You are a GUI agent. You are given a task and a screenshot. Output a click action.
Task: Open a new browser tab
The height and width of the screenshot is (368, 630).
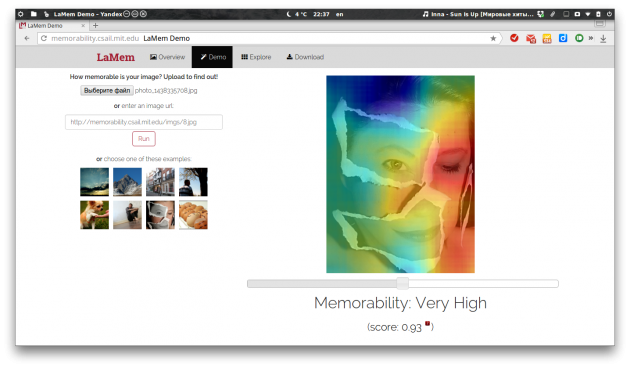[96, 25]
